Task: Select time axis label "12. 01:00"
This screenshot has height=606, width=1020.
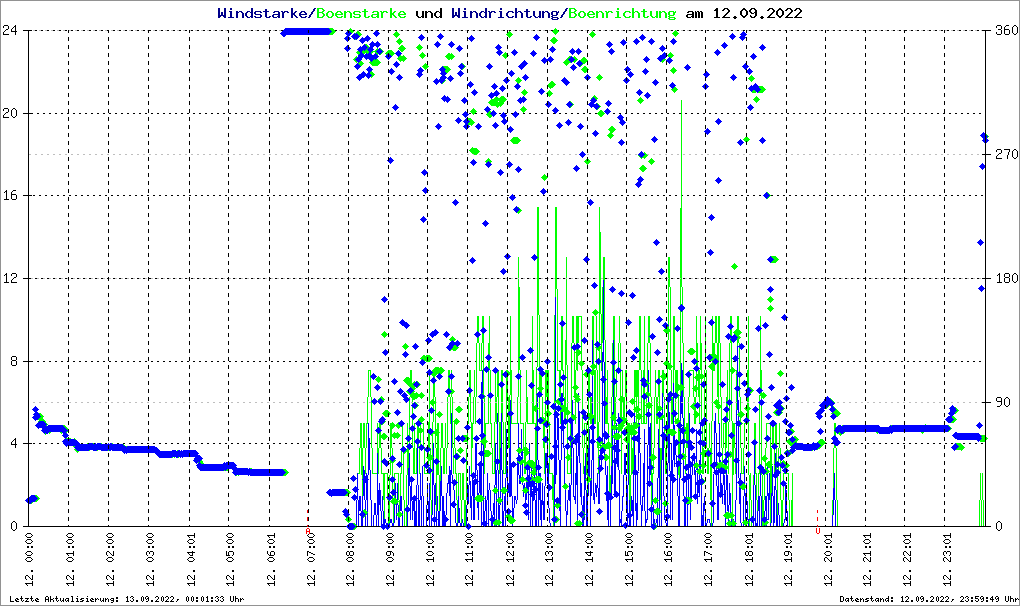Action: coord(70,559)
